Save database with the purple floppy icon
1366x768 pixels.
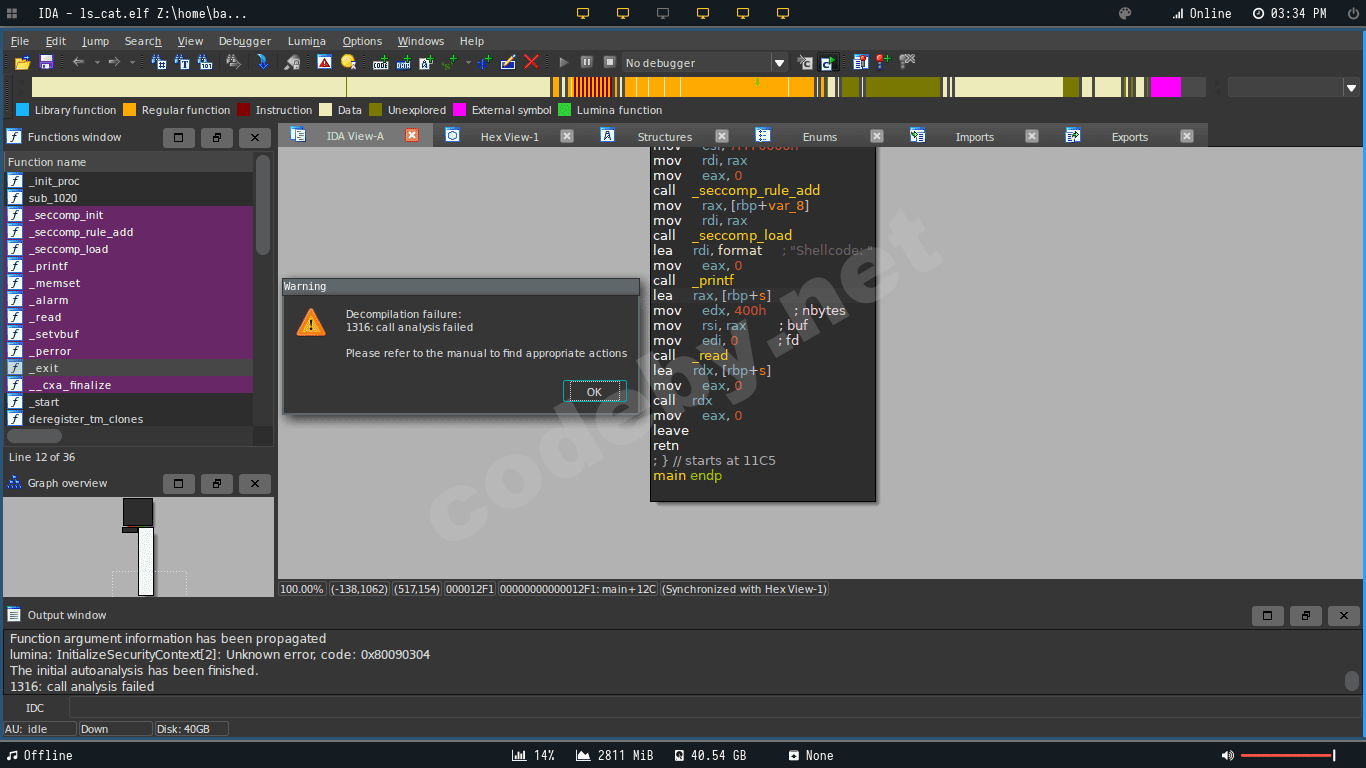pyautogui.click(x=46, y=62)
